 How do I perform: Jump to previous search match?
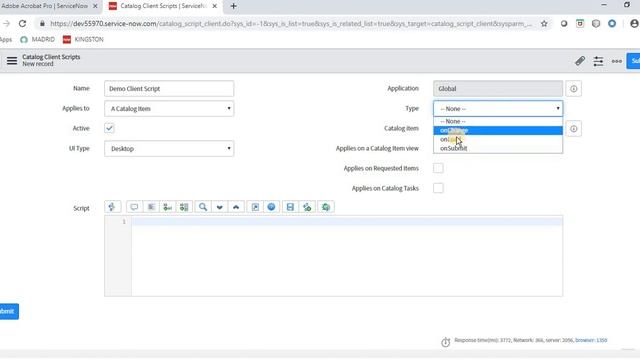coord(236,207)
